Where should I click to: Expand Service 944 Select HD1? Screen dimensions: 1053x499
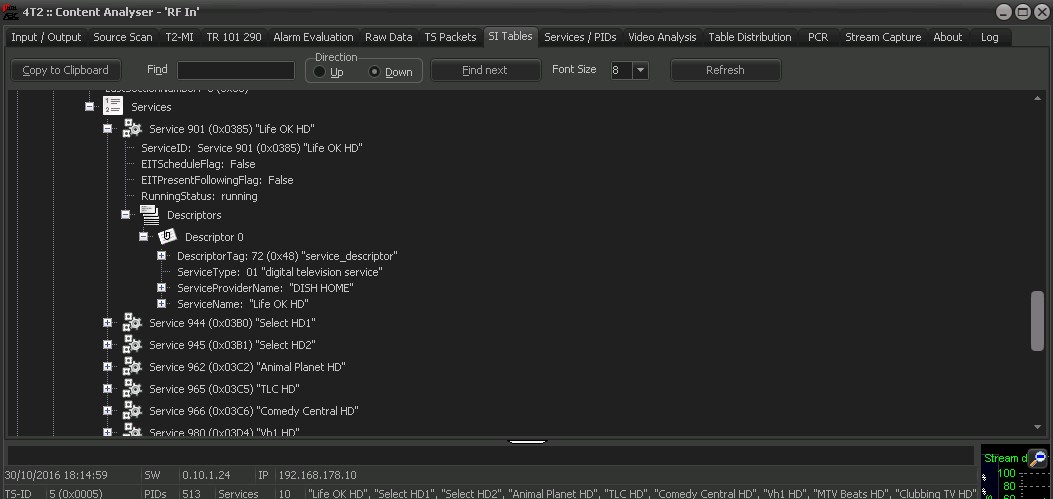[x=107, y=323]
